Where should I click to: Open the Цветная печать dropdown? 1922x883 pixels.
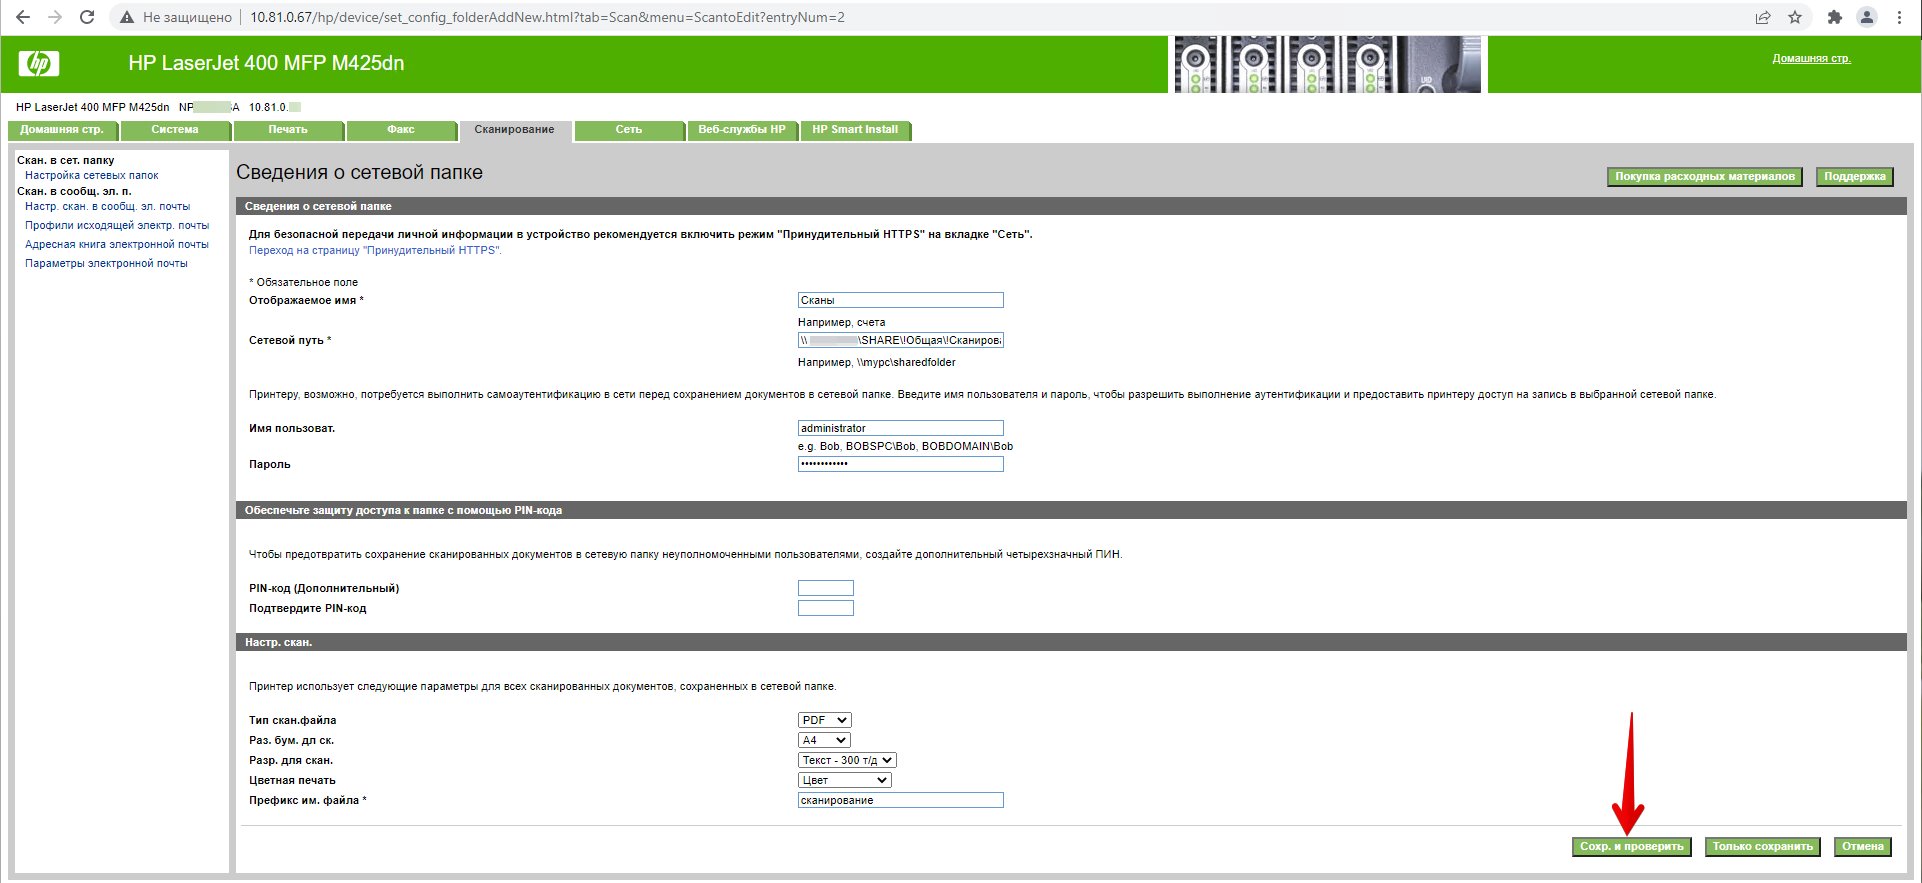click(844, 780)
